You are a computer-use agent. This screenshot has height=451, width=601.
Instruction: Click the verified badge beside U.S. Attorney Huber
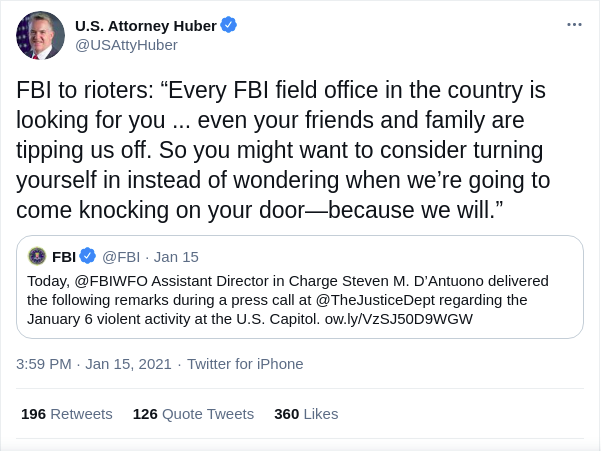point(229,24)
